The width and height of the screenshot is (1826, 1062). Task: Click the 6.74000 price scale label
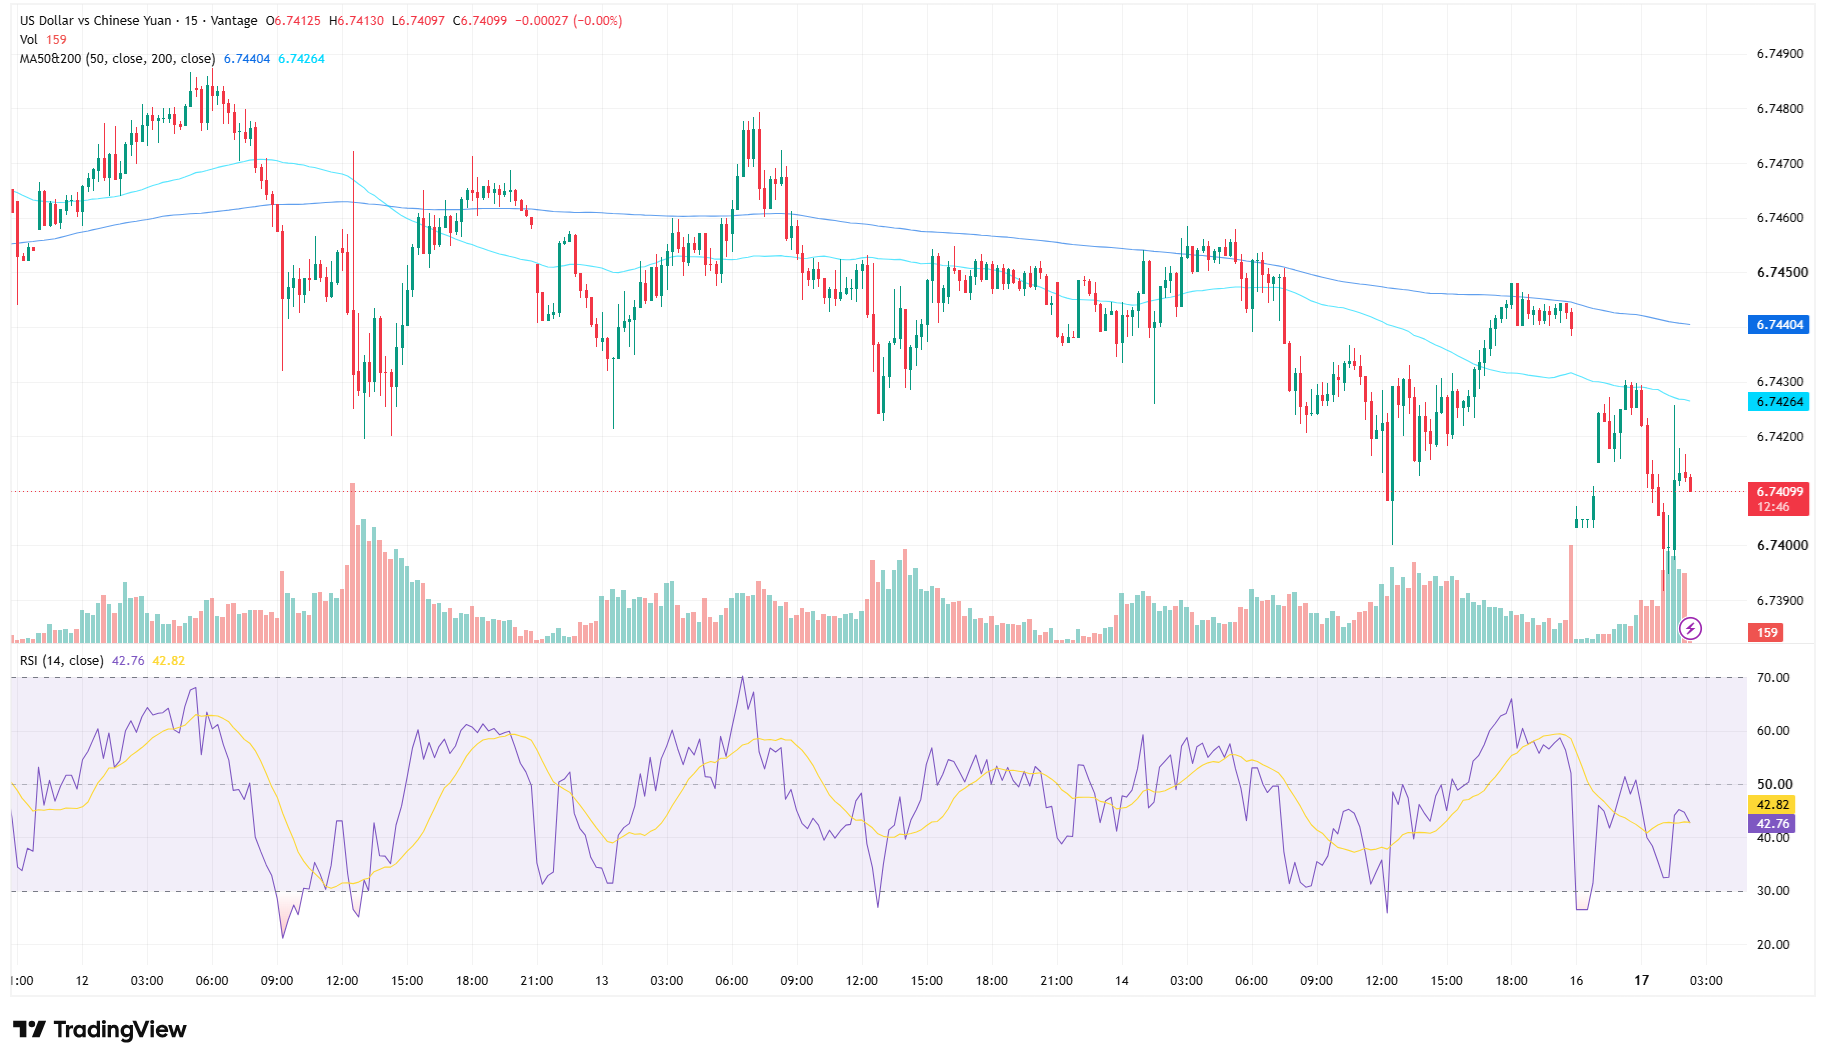point(1780,546)
